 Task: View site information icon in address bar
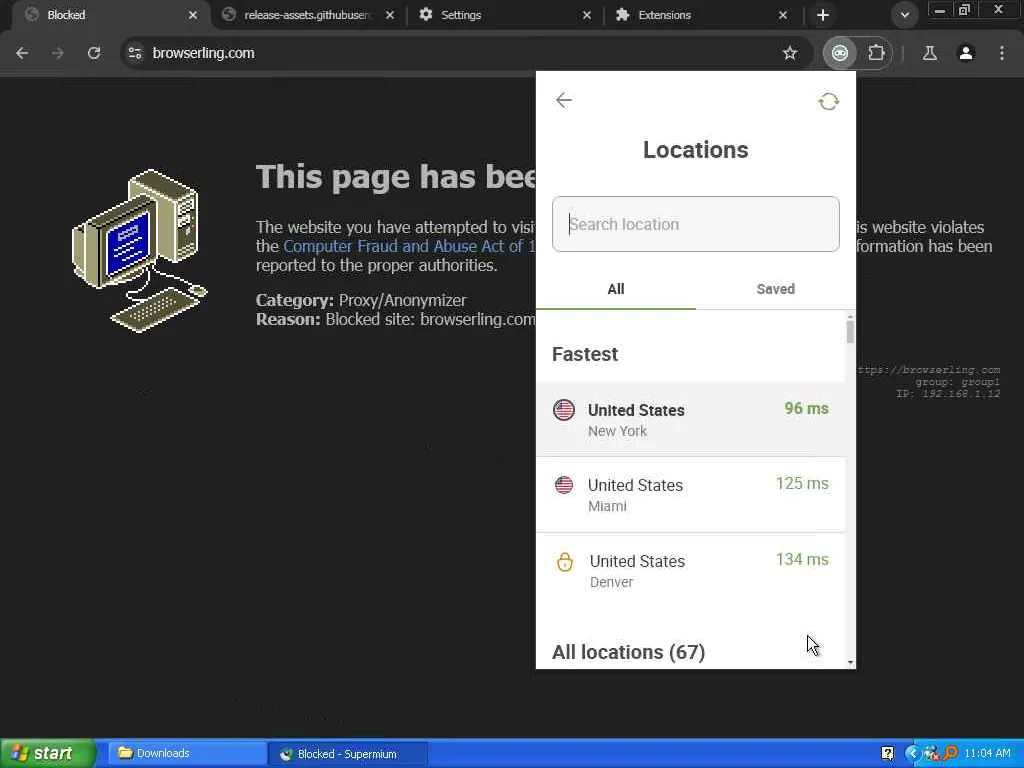tap(135, 53)
